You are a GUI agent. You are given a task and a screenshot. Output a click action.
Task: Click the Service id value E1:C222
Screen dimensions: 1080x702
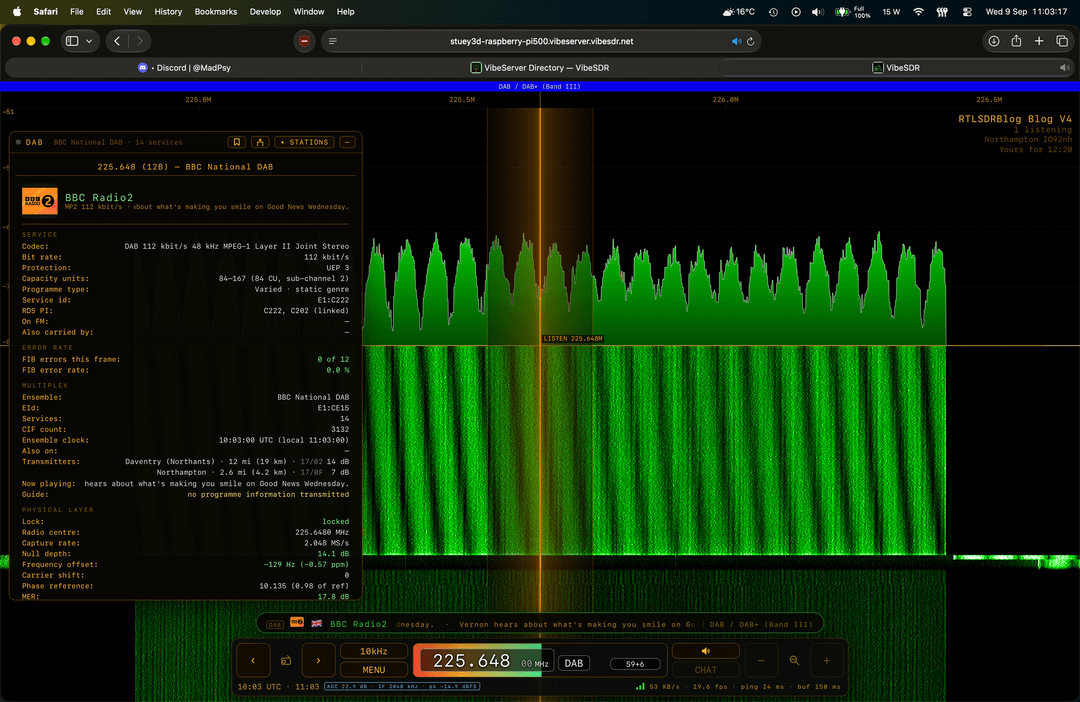coord(333,300)
